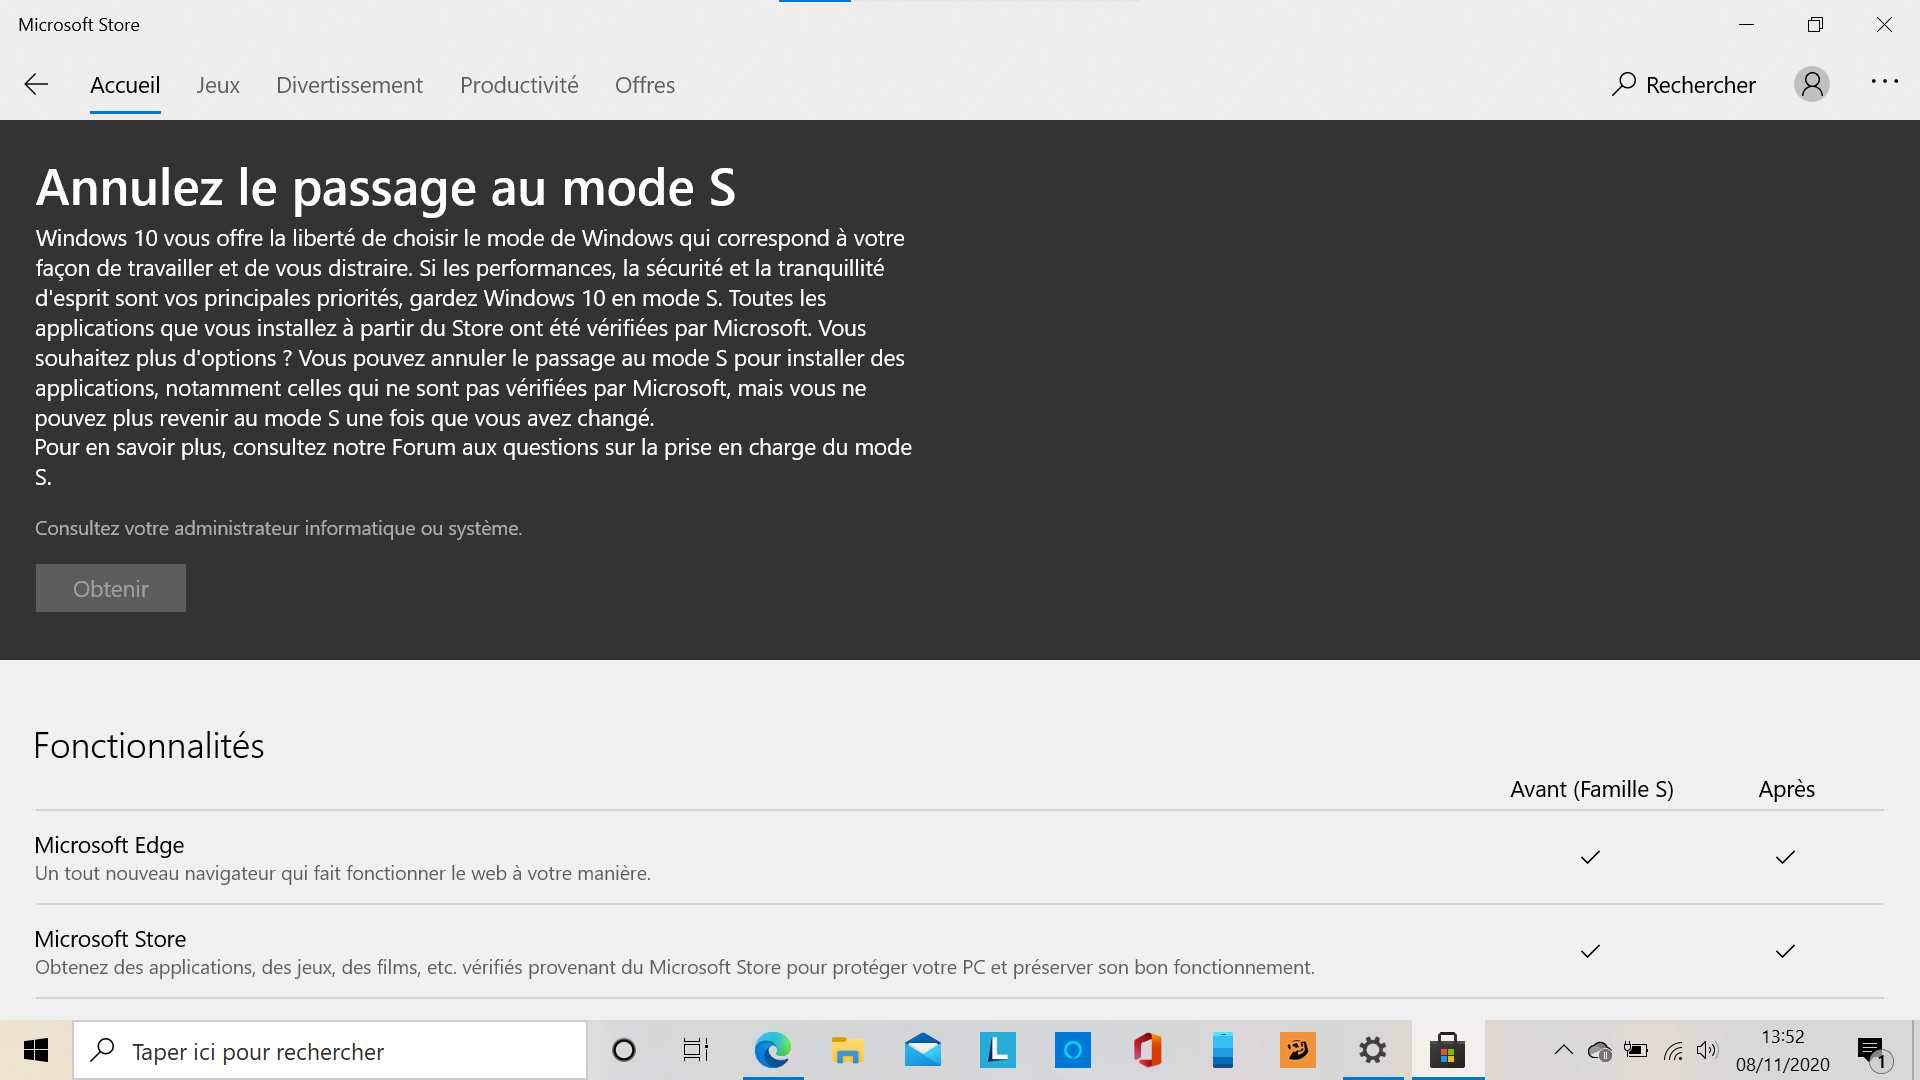
Task: Switch to the Jeux tab
Action: pos(218,85)
